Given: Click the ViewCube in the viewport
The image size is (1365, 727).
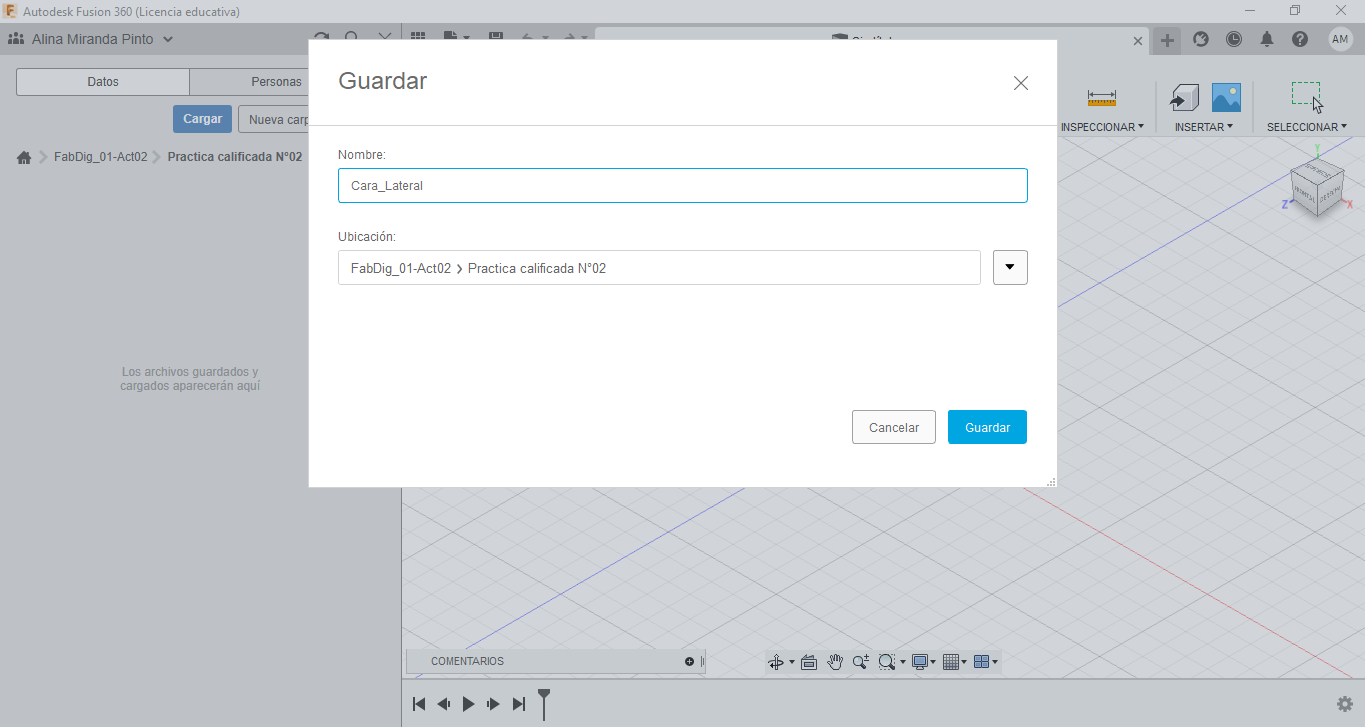Looking at the screenshot, I should coord(1315,187).
